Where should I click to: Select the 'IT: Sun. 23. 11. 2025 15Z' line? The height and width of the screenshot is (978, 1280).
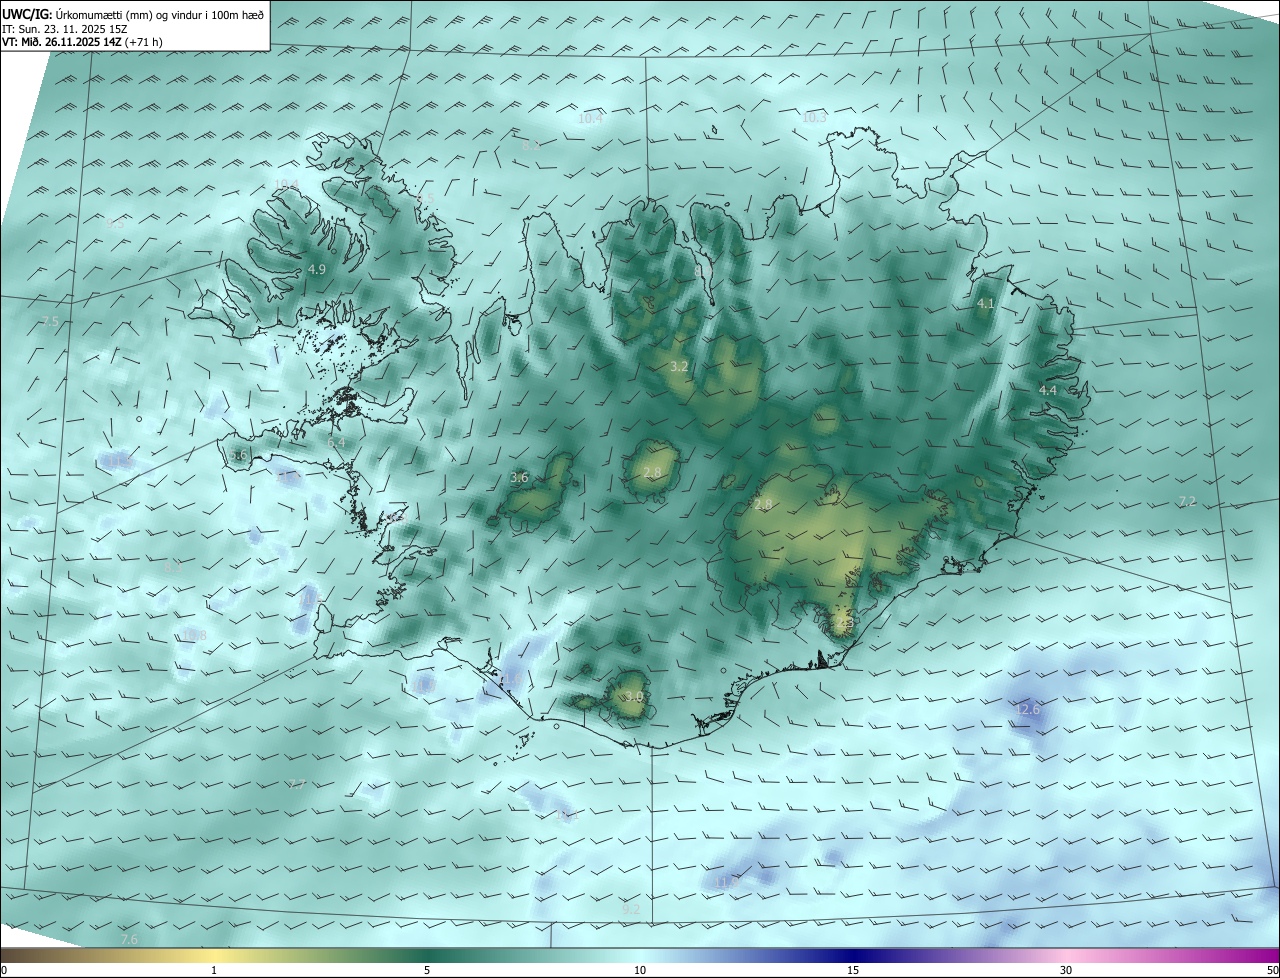click(65, 29)
